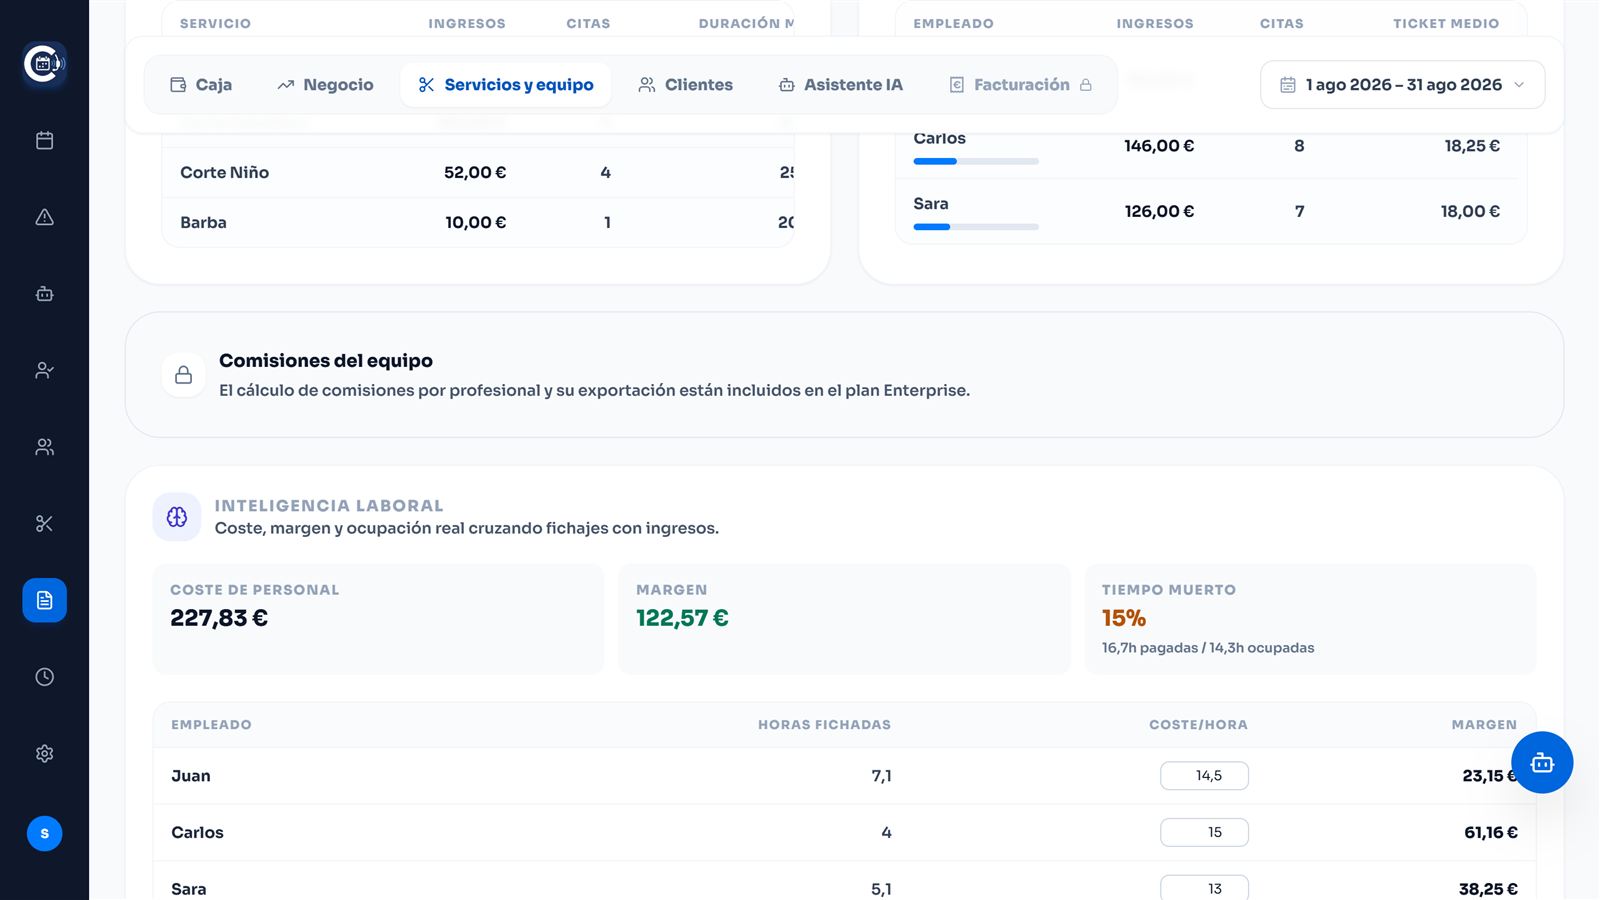Open the Asistente IA tab
1600x900 pixels.
tap(841, 85)
